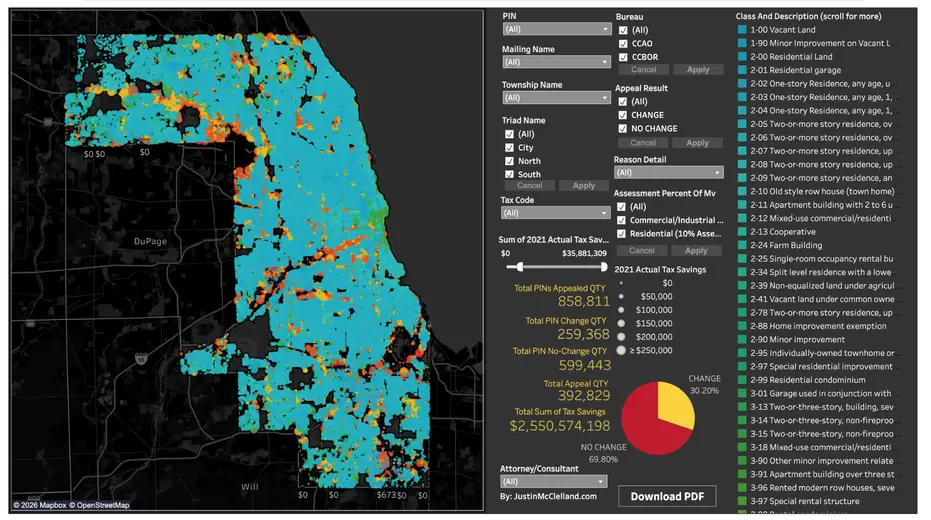Select the 2-00 Residential Land swatch
This screenshot has width=931, height=520.
point(742,56)
